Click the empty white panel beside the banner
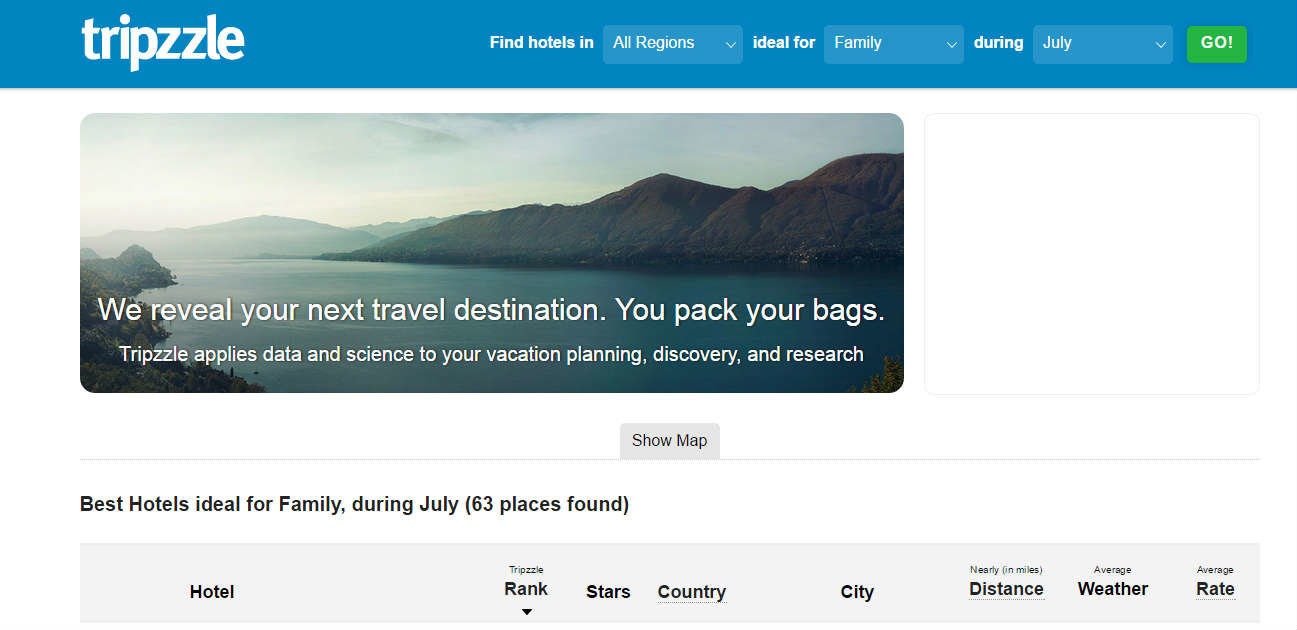1297x630 pixels. tap(1091, 253)
